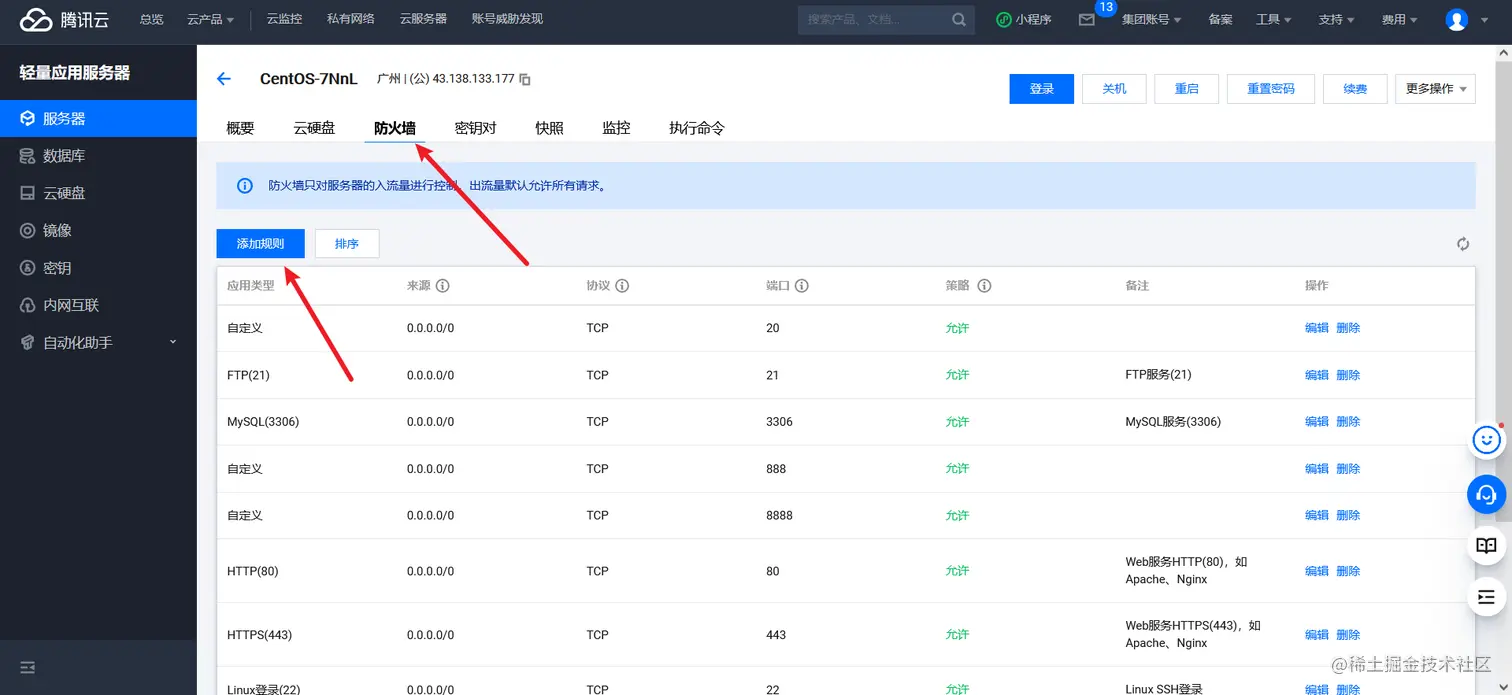The image size is (1512, 695).
Task: Delete the MySQL(3306) rule
Action: coord(1348,422)
